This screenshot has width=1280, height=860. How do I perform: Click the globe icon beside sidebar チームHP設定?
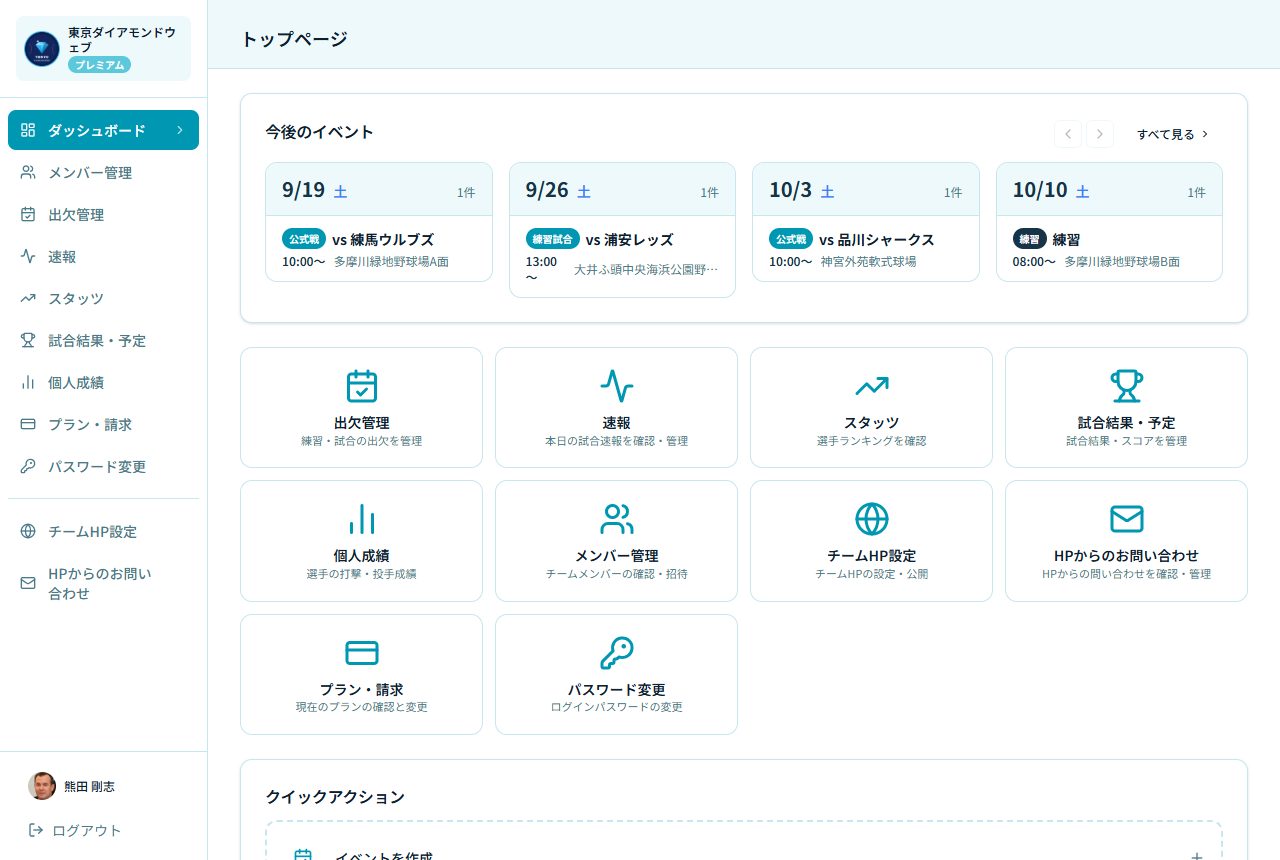coord(28,532)
